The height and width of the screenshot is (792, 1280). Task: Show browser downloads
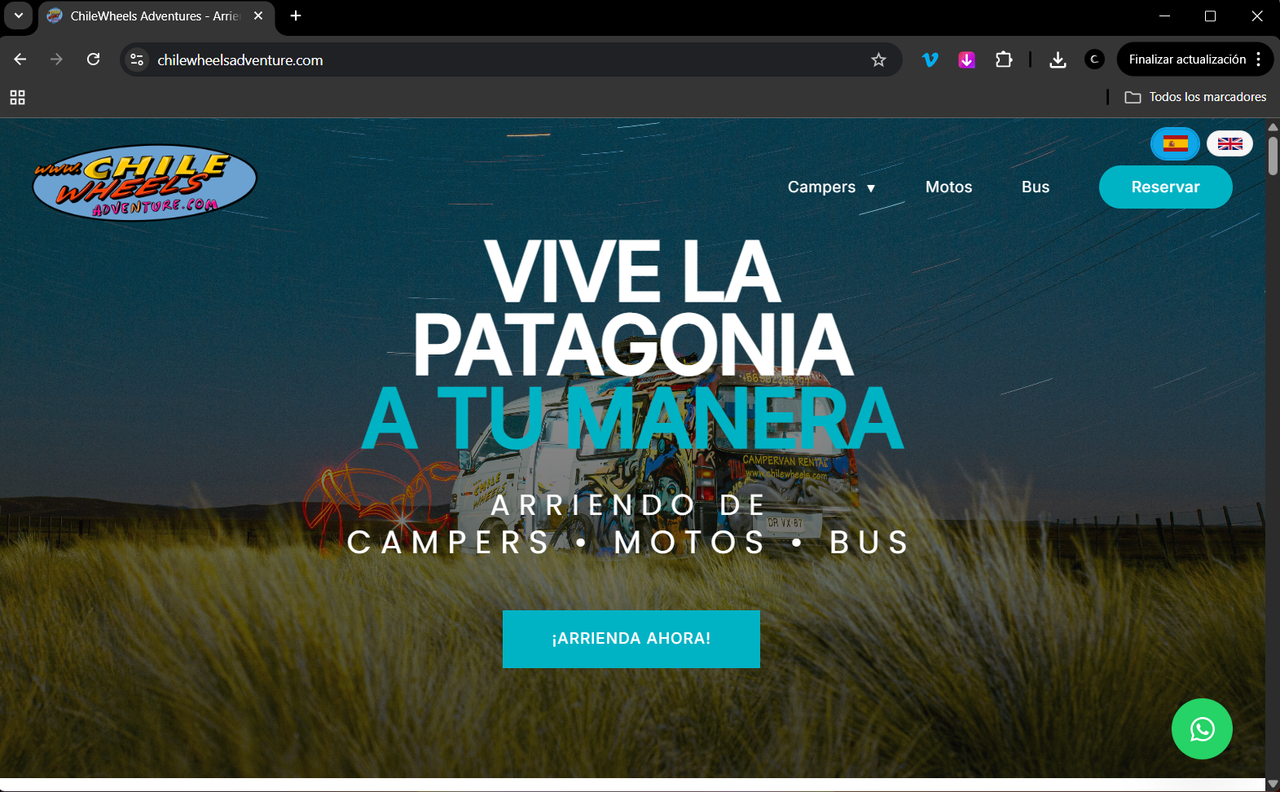click(1057, 60)
